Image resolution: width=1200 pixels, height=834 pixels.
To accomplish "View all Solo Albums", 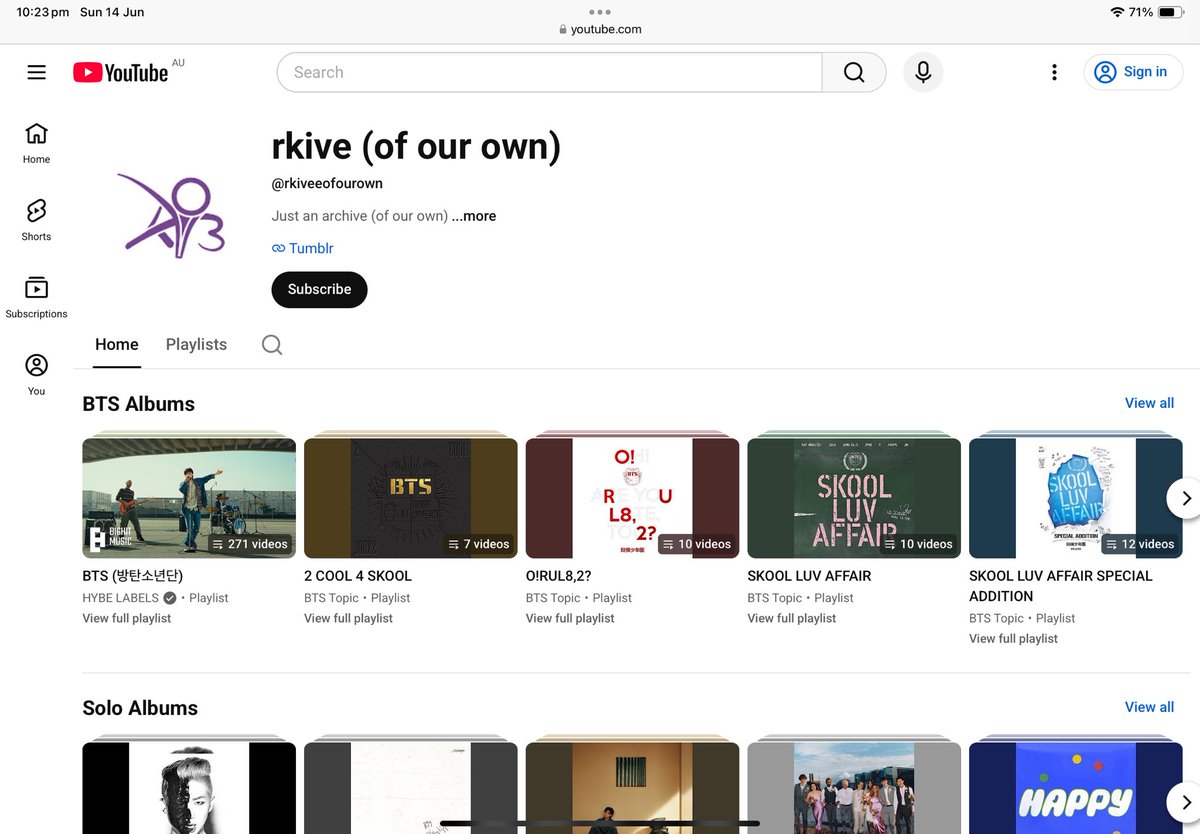I will [1149, 707].
